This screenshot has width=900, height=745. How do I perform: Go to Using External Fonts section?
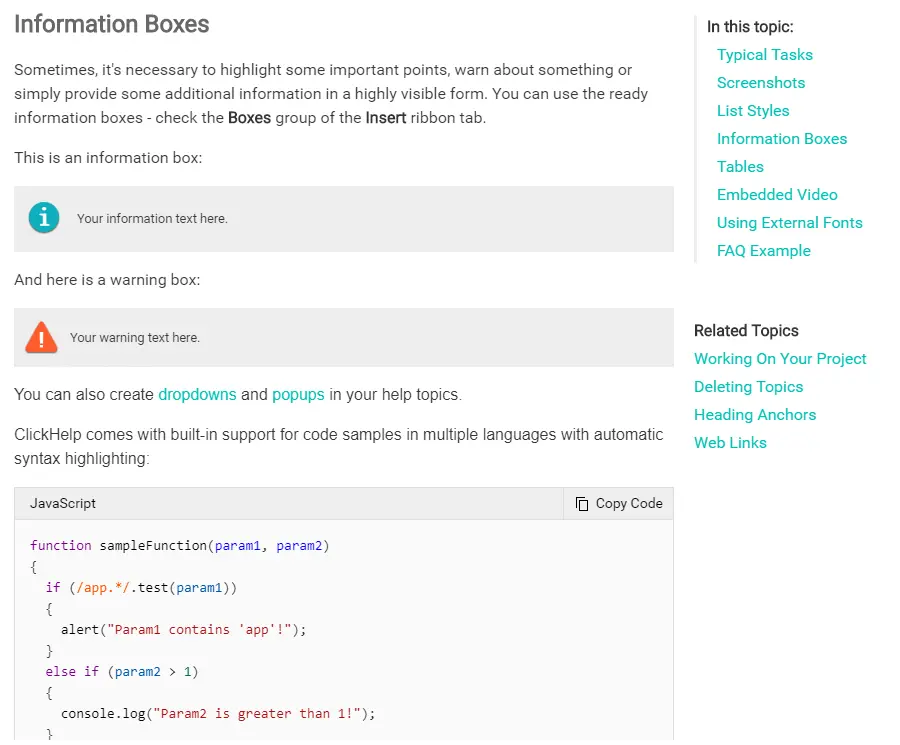[789, 223]
